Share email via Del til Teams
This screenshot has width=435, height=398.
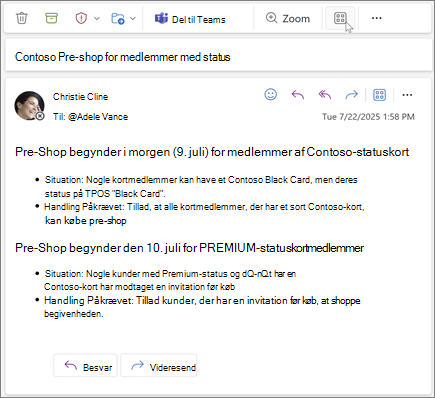click(190, 19)
